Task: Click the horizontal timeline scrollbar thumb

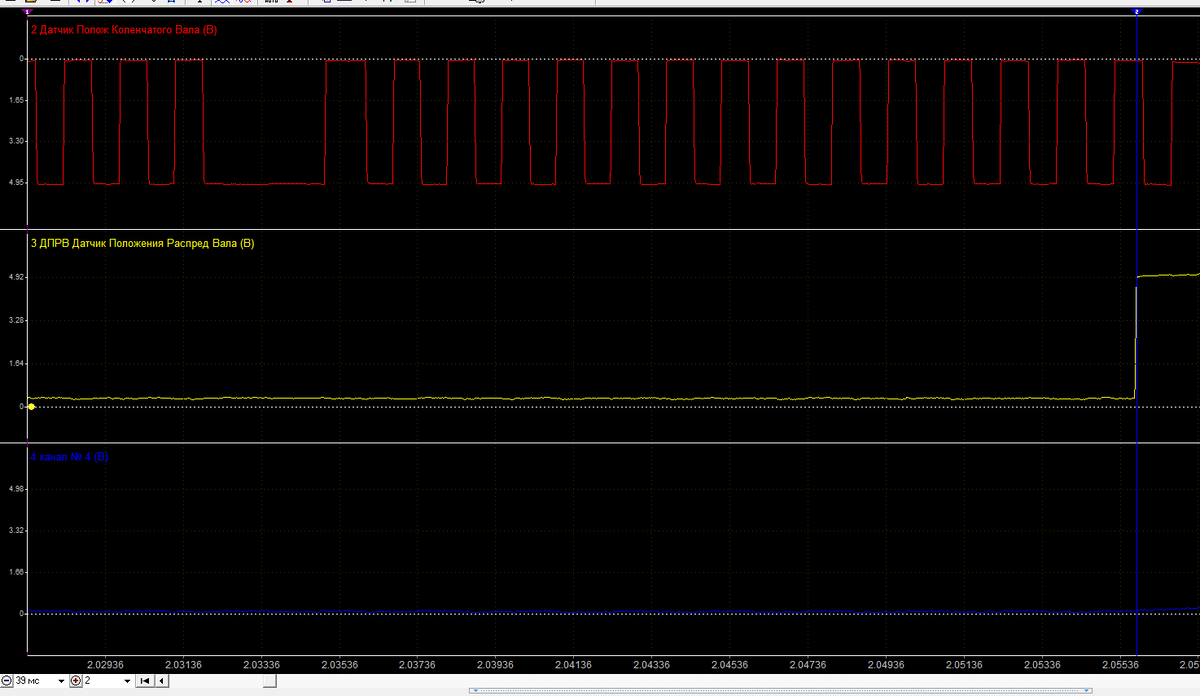Action: [268, 681]
